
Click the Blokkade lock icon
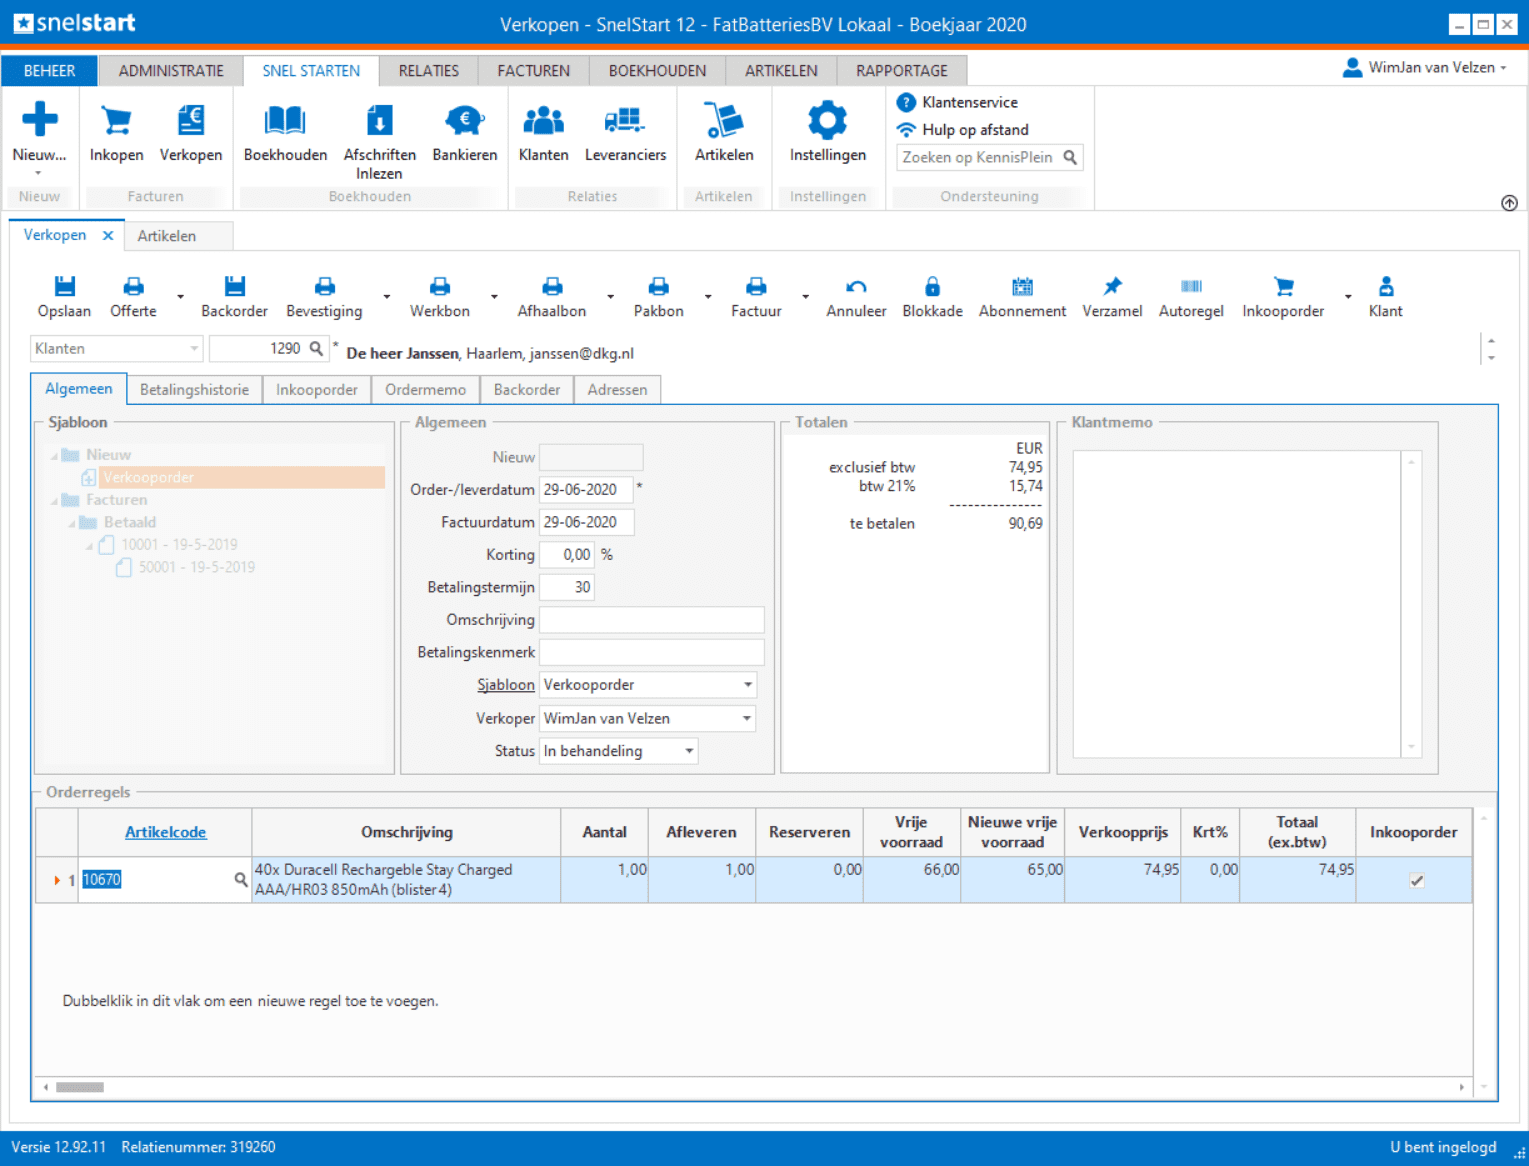[x=932, y=287]
